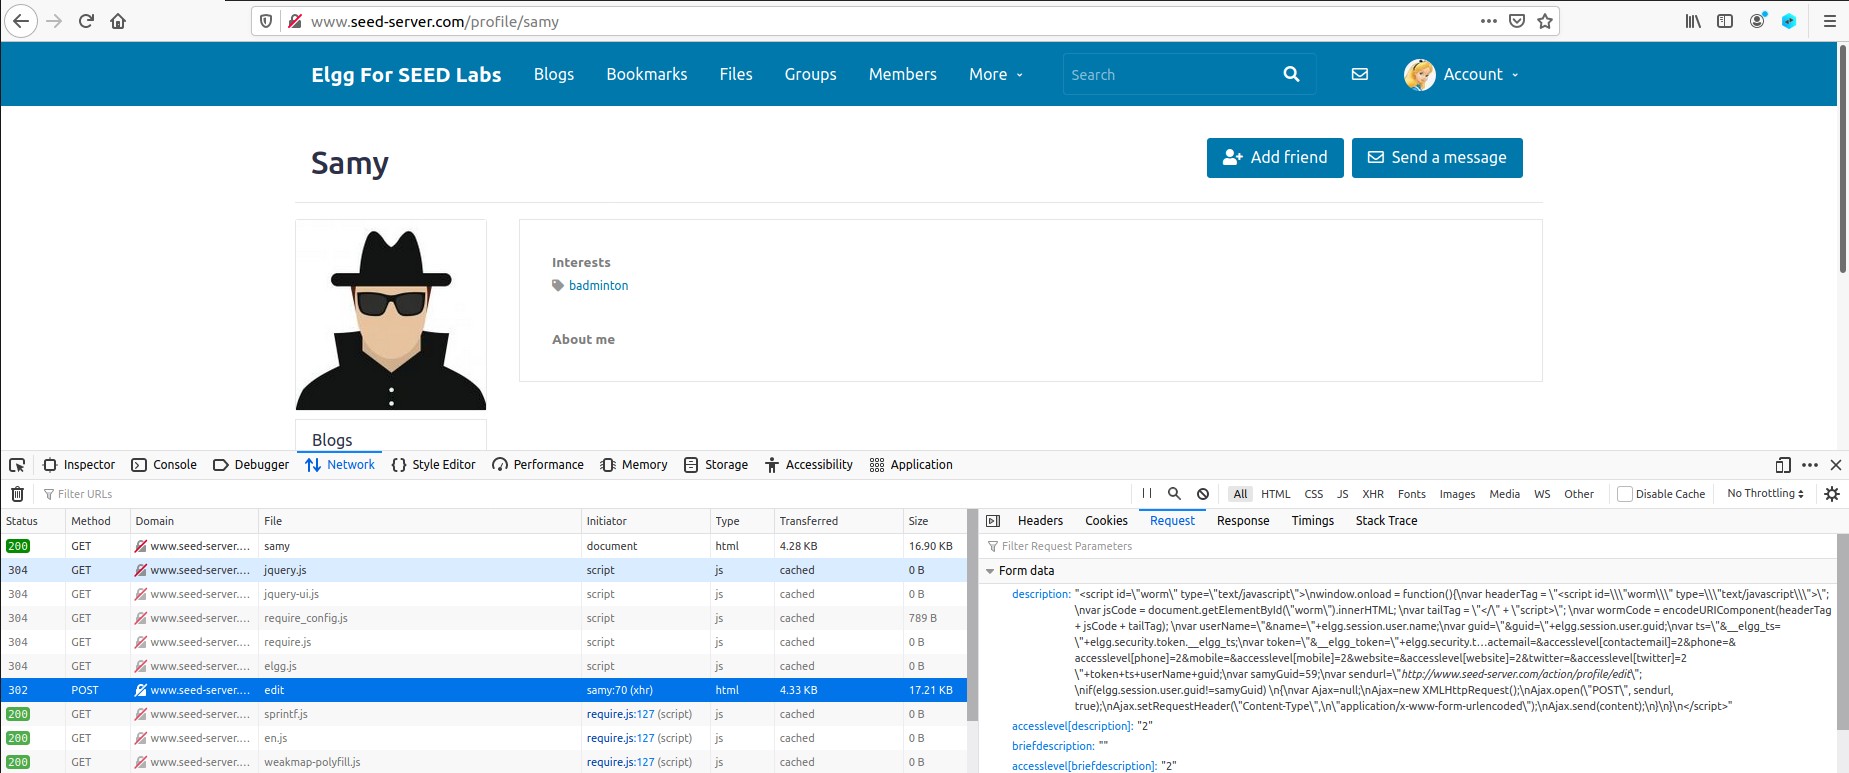Pause network recording in devtools

coord(1147,494)
